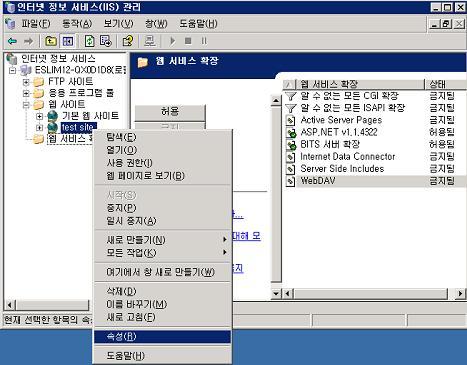Click the Up one level folder icon
This screenshot has height=365, width=467.
pyautogui.click(x=51, y=41)
